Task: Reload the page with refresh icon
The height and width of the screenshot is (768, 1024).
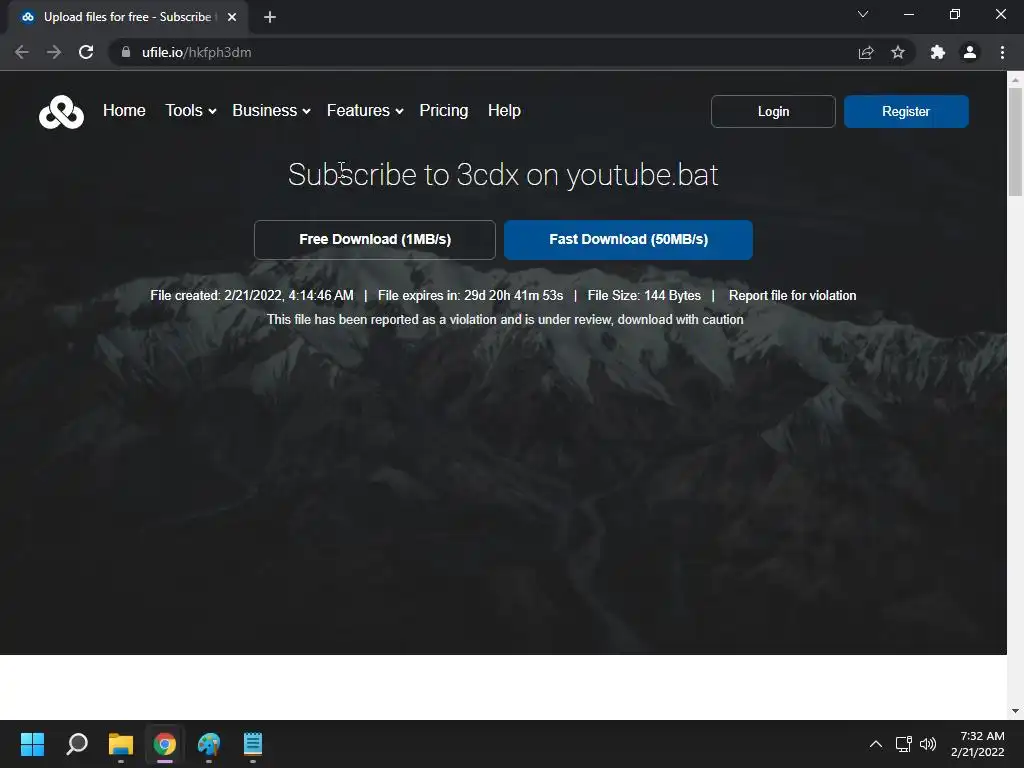Action: (86, 52)
